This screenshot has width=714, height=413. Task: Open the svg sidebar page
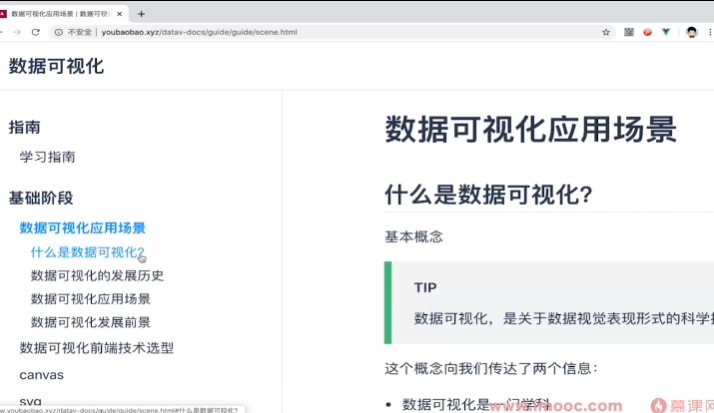(31, 401)
